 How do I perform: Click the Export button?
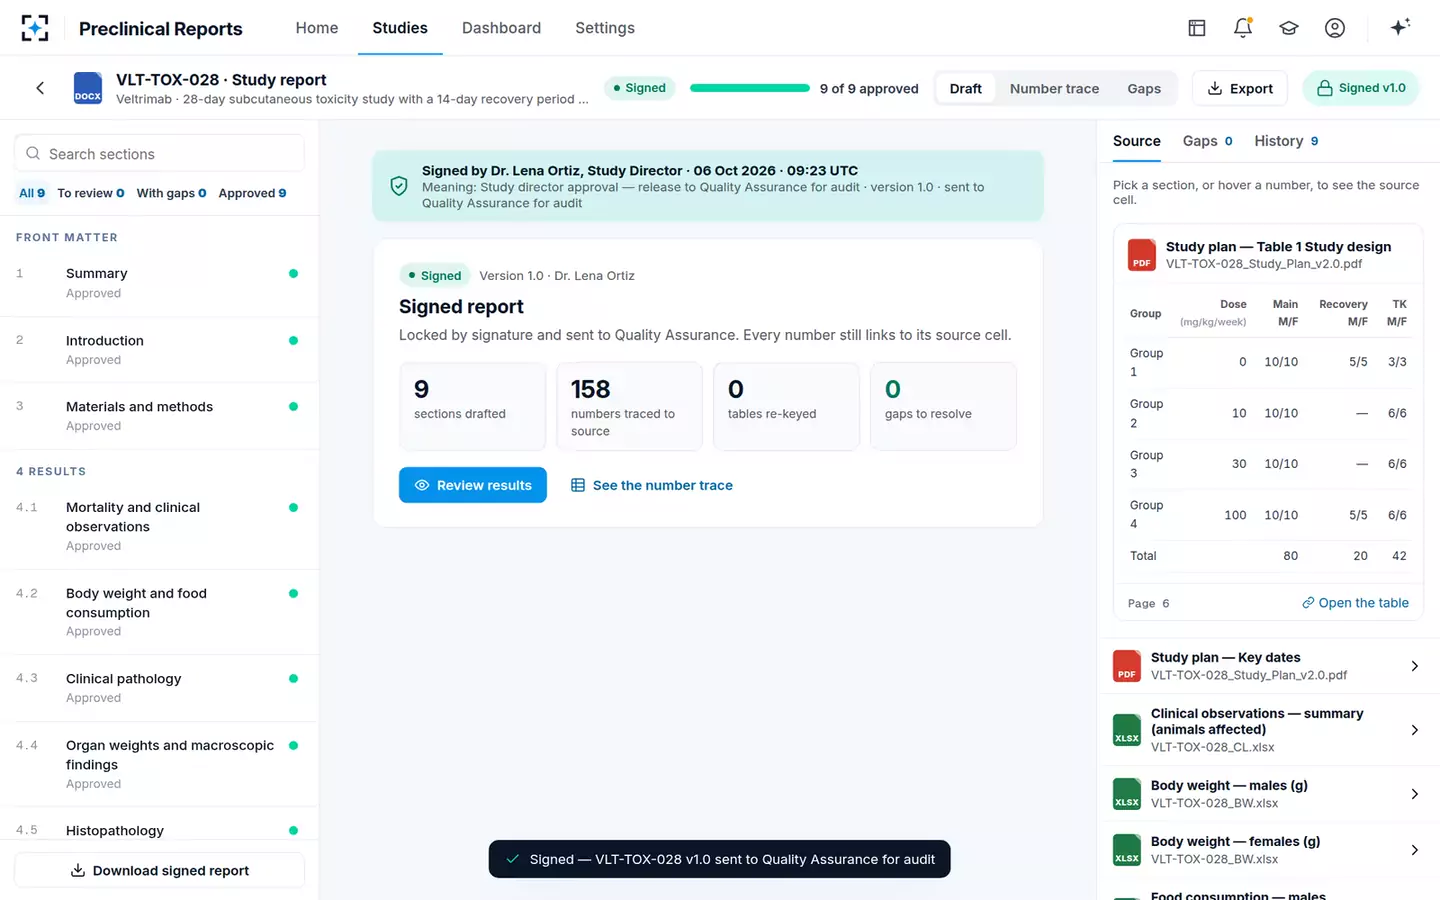1240,88
